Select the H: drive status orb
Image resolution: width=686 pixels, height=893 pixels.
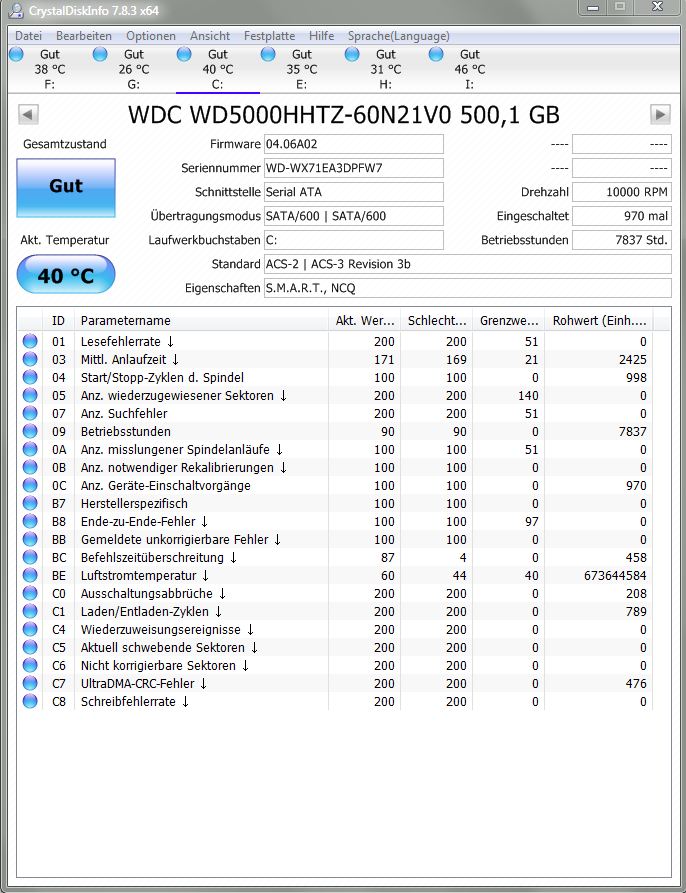tap(352, 54)
